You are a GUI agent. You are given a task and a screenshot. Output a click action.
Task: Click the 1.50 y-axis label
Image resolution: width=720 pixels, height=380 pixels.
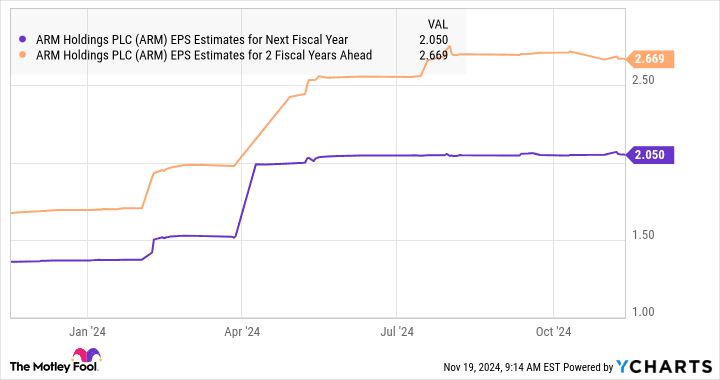tap(643, 235)
